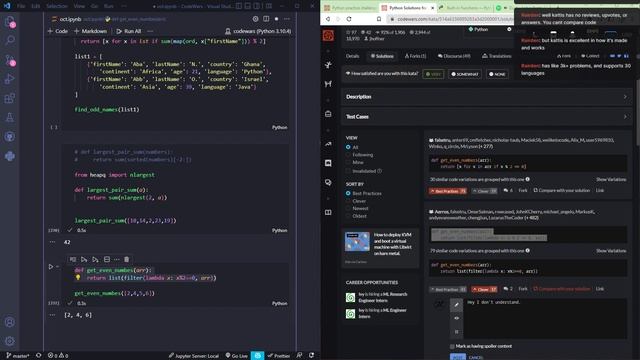Screen dimensions: 640x360
Task: Open the Search view in VS Code
Action: coord(9,40)
